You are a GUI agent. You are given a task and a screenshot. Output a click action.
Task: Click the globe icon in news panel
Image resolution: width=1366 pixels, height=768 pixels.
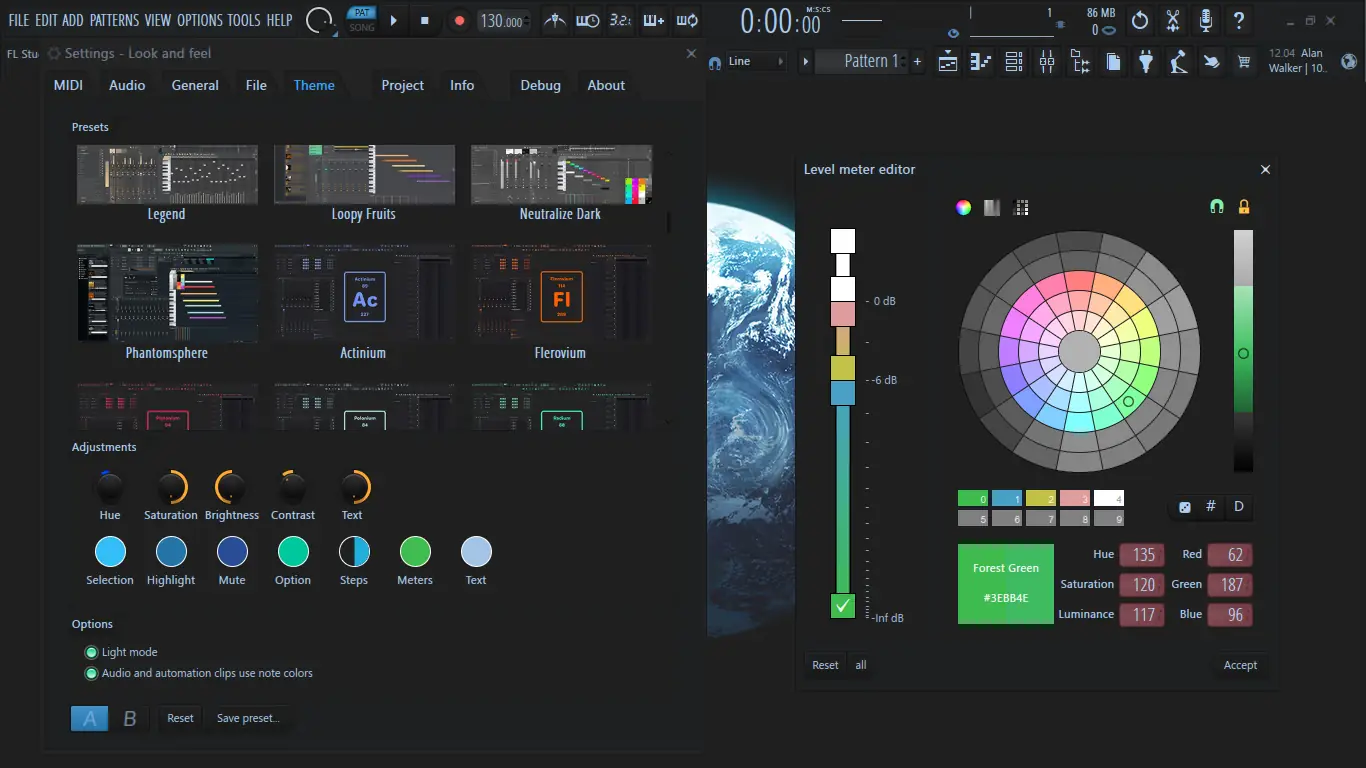click(1349, 61)
